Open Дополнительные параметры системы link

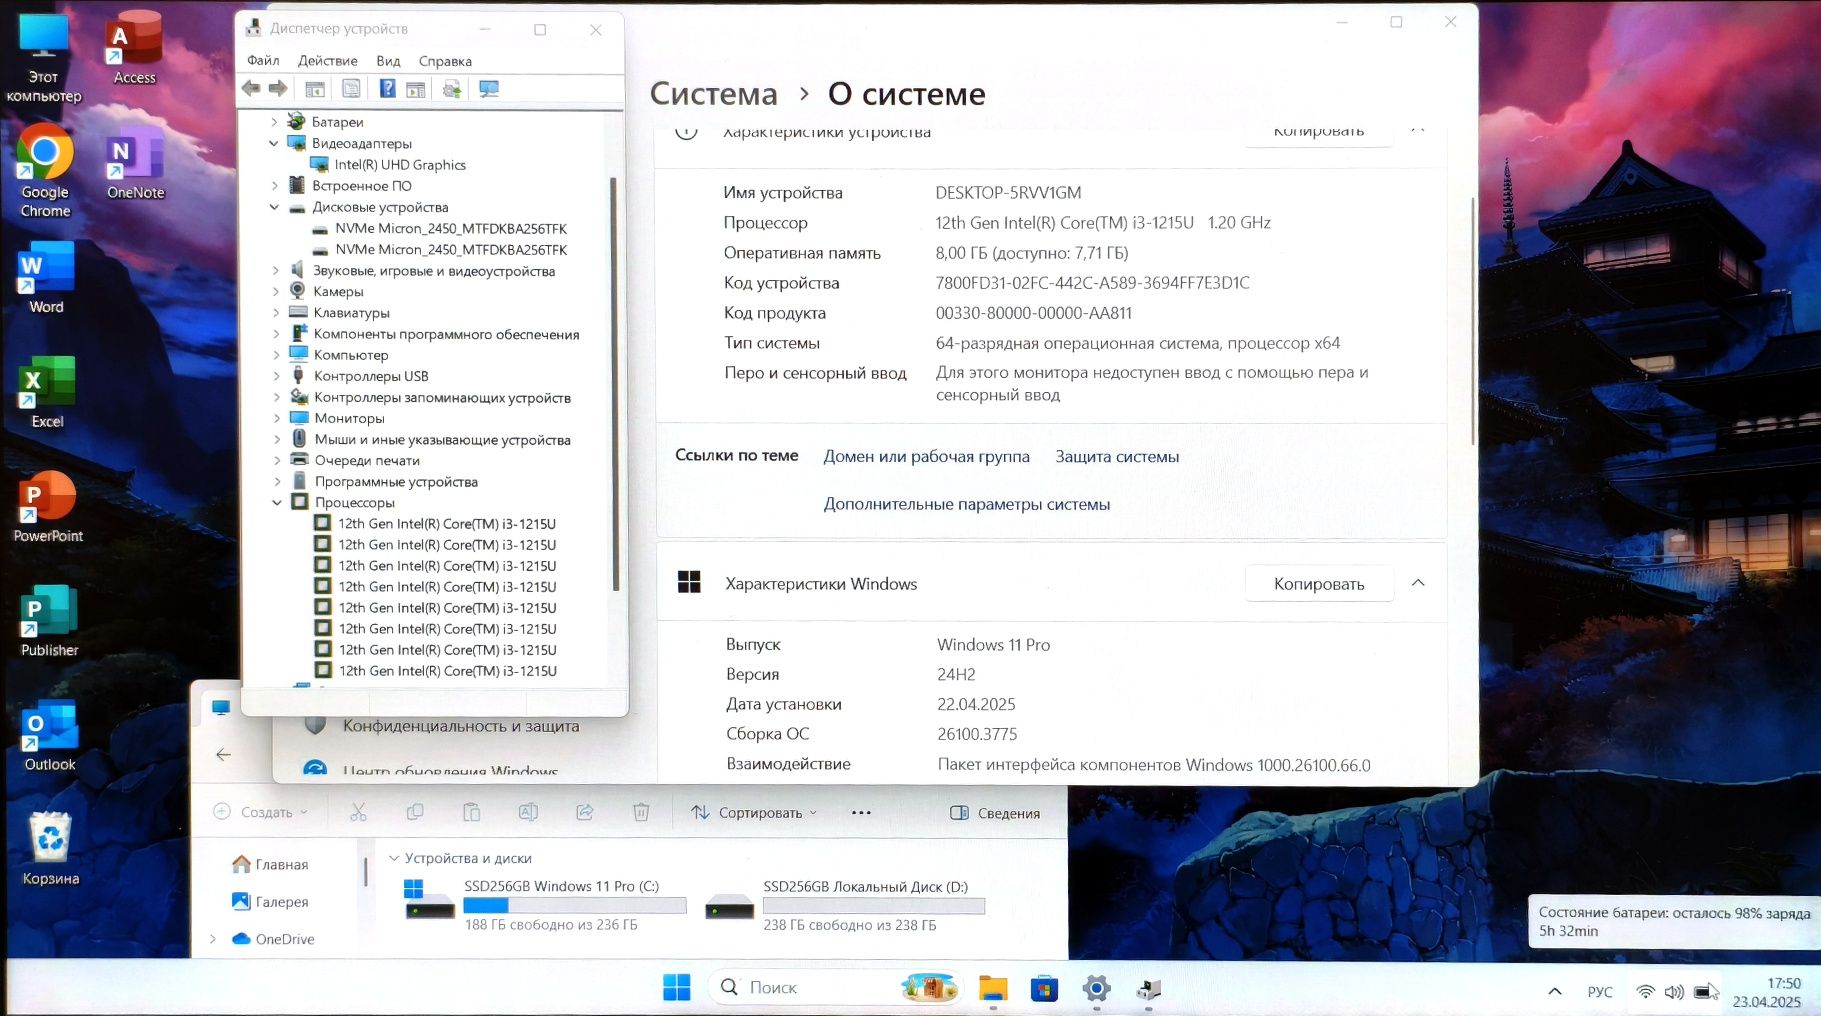pos(966,504)
